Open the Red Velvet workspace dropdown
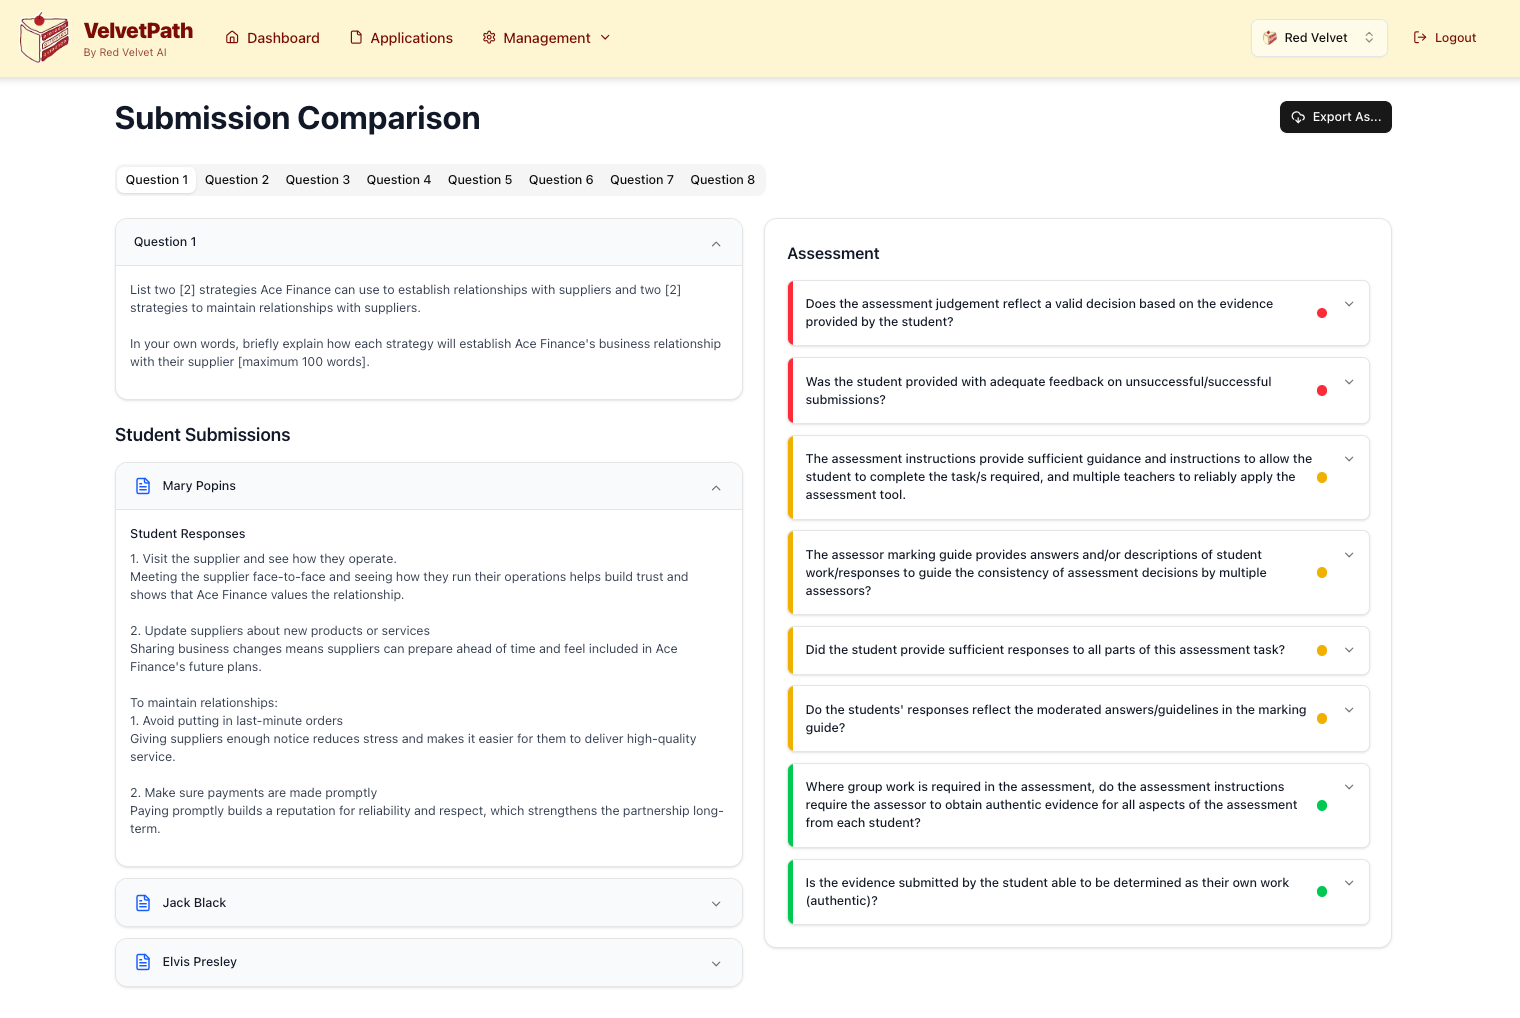This screenshot has width=1520, height=1018. (x=1319, y=37)
